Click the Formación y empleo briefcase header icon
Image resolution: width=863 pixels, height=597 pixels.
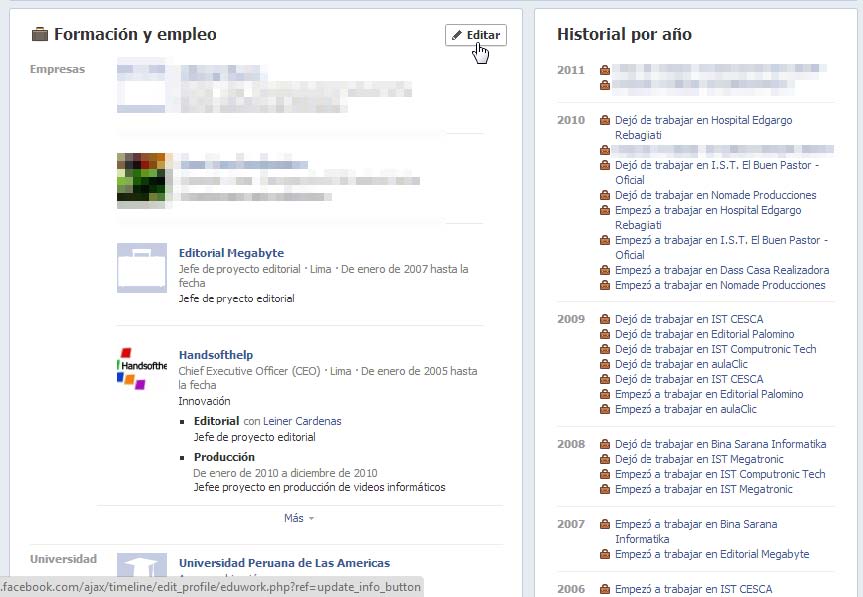pyautogui.click(x=40, y=35)
